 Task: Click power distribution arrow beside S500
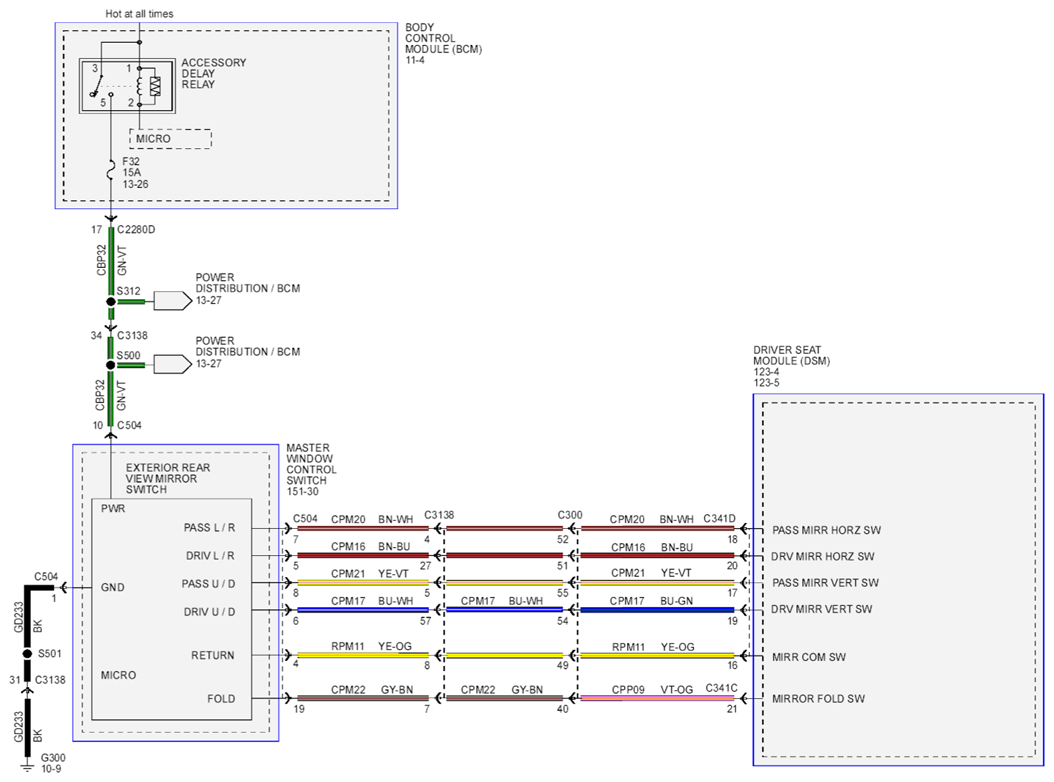pos(173,364)
